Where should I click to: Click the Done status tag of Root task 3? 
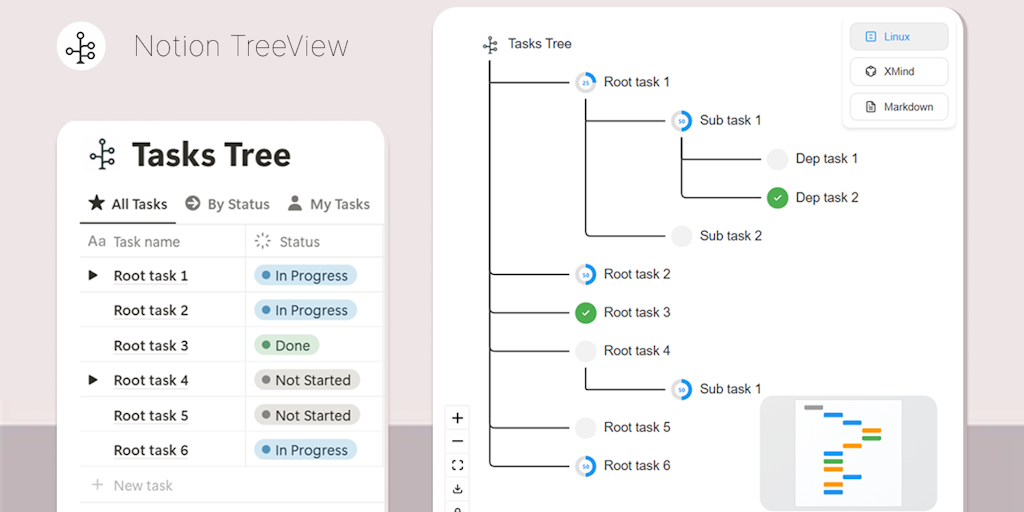click(x=285, y=346)
